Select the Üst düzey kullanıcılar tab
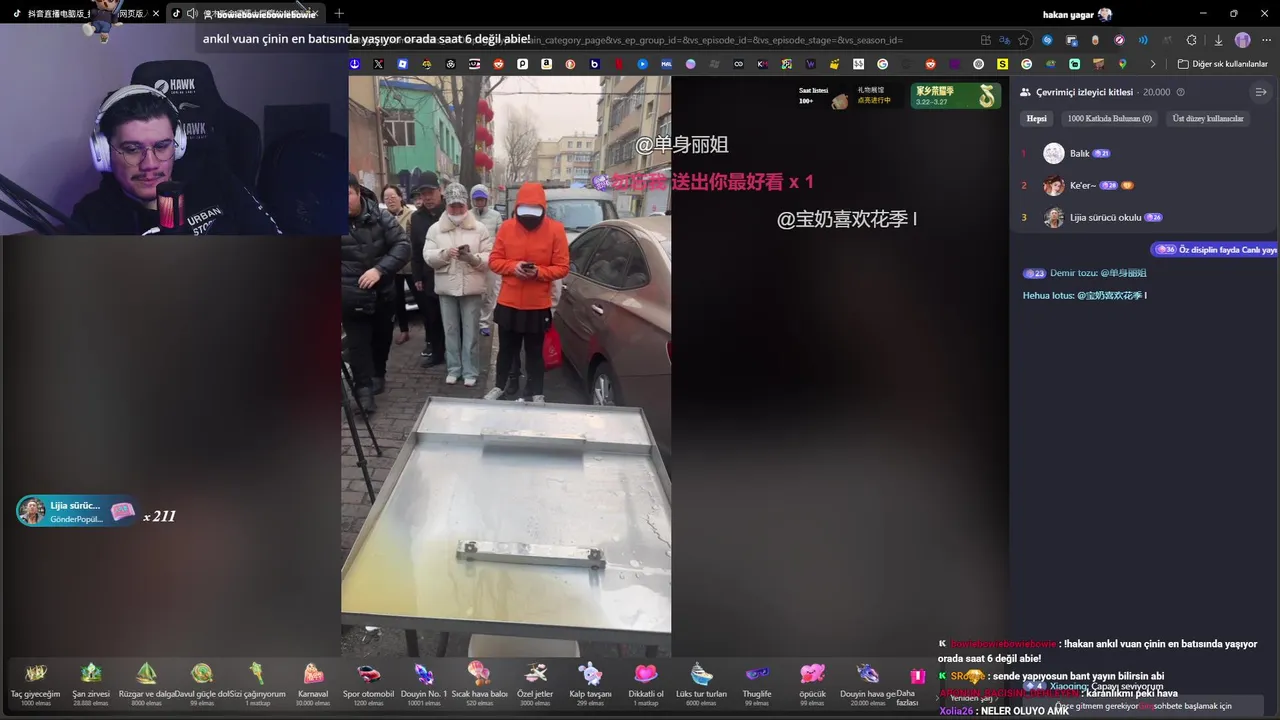Screen dimensions: 1280x720 (1208, 118)
